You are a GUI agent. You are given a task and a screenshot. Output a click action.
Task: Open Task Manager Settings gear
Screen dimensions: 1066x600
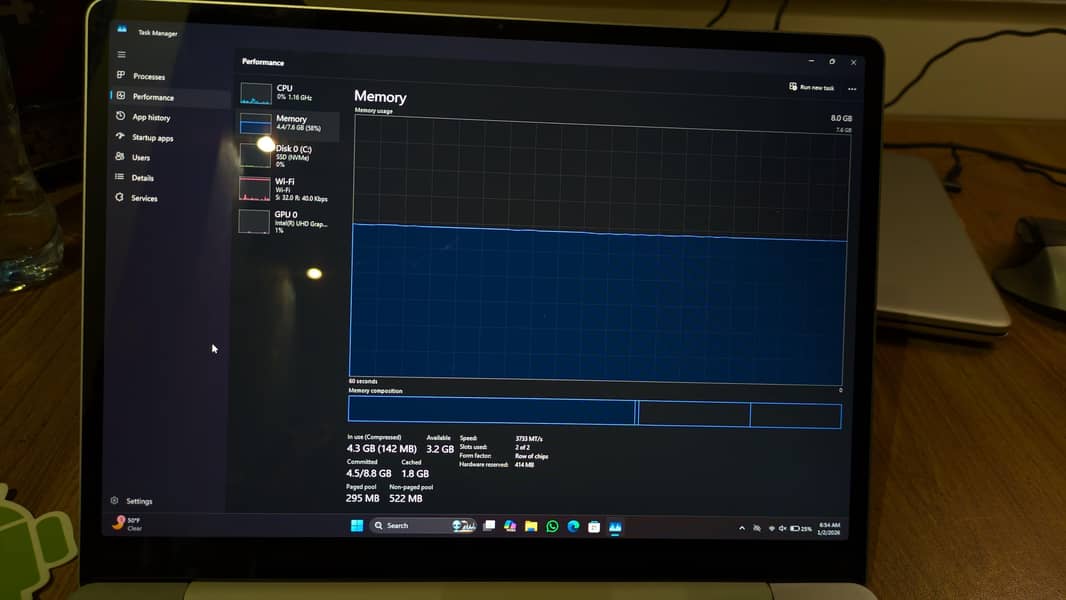click(x=115, y=501)
